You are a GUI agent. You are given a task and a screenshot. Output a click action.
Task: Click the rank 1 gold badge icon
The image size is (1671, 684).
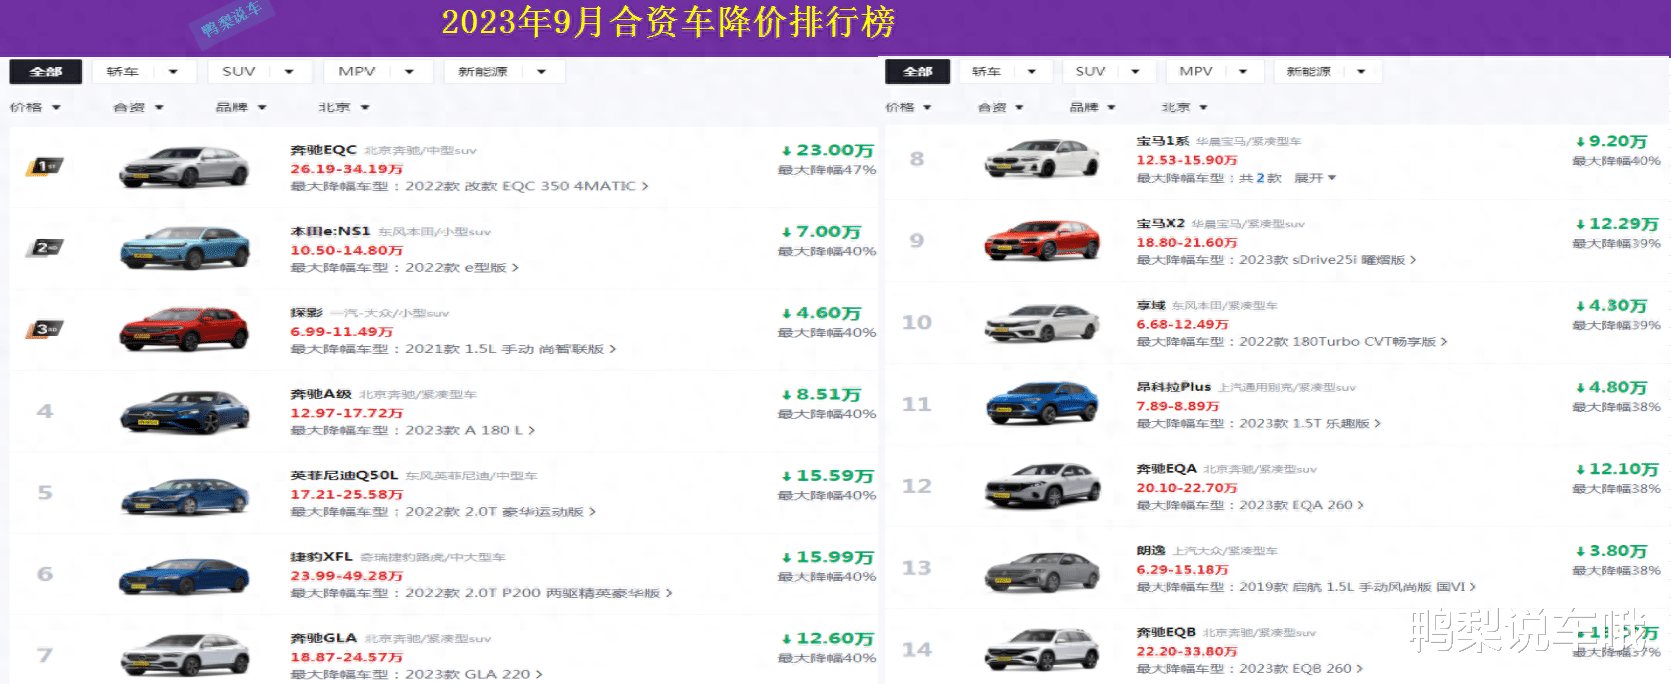pyautogui.click(x=45, y=166)
